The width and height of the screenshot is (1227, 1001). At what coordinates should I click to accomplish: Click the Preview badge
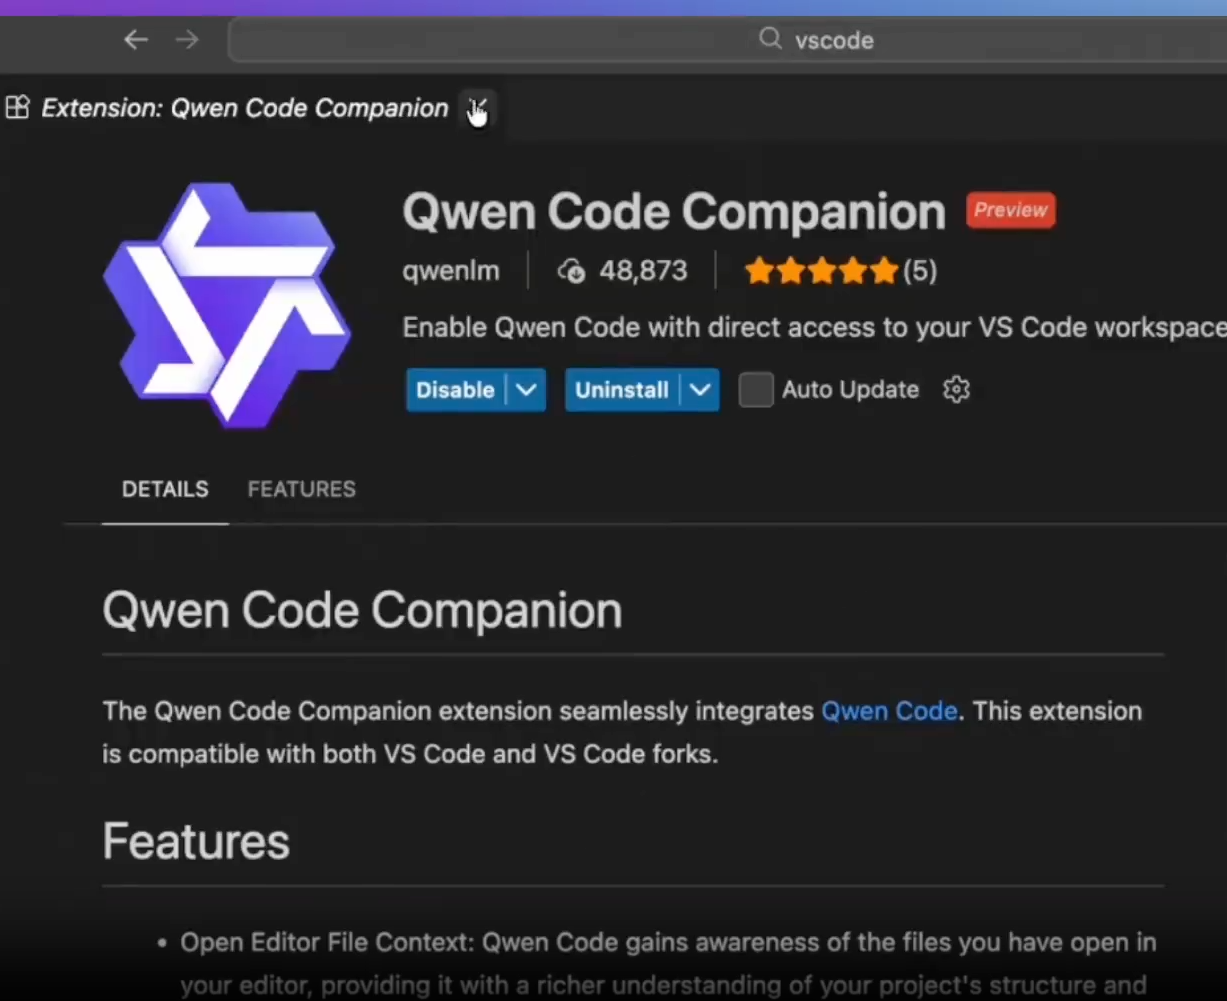click(1010, 210)
